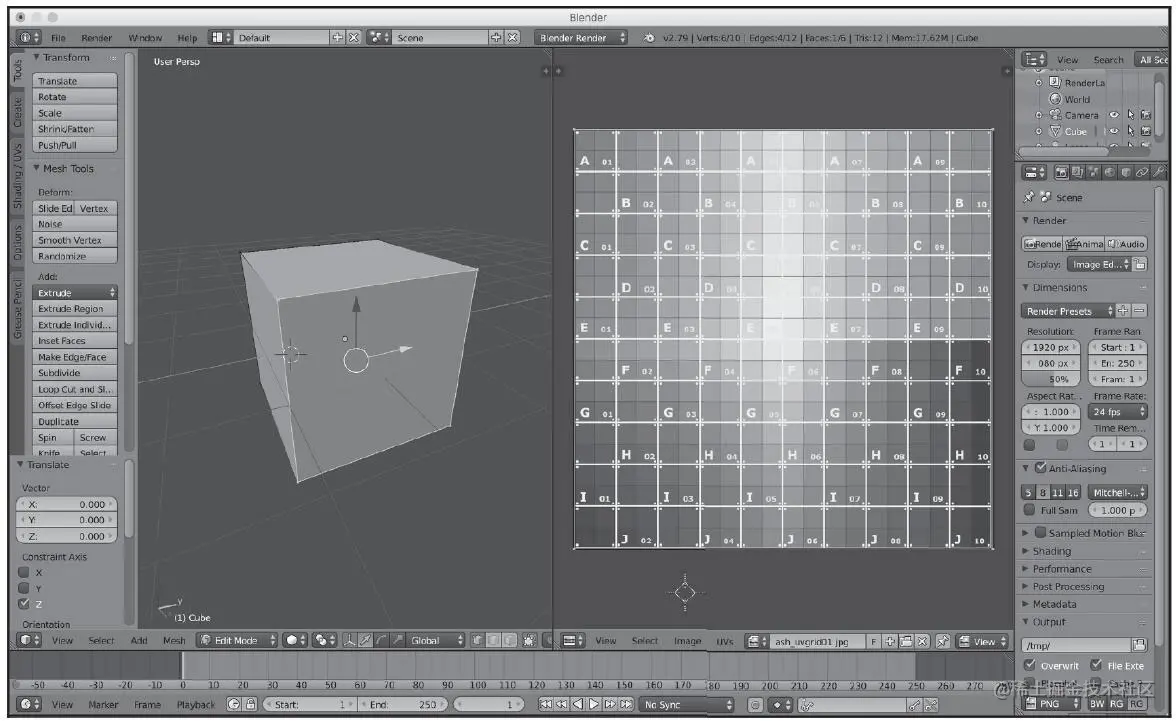Open the Extrude dropdown in Mesh Tools
This screenshot has height=721, width=1176.
tap(74, 293)
